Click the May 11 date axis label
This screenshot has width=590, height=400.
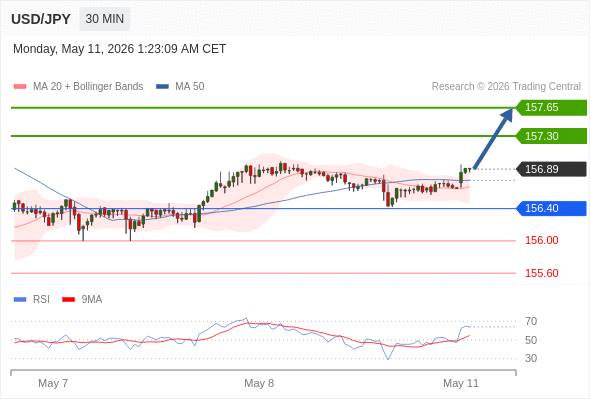point(461,383)
